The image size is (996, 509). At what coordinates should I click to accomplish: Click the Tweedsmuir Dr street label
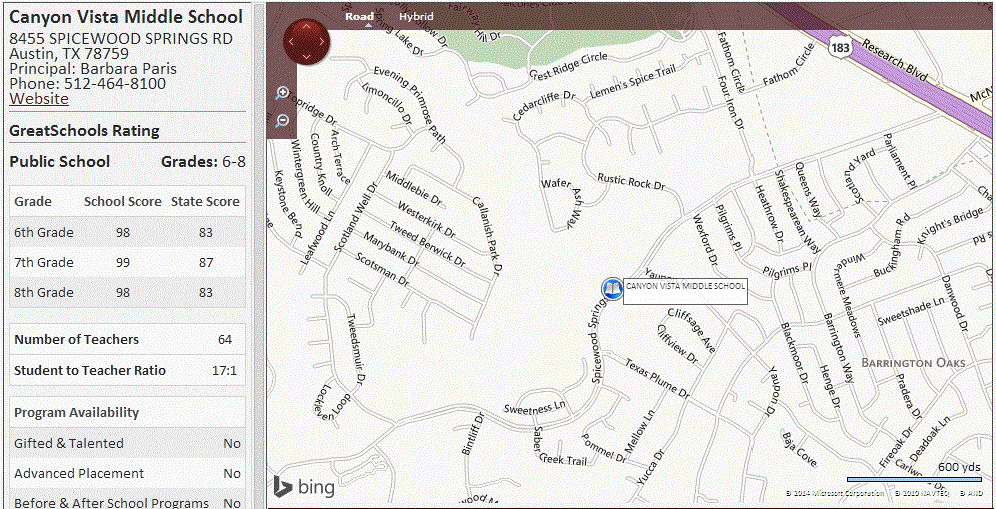[356, 350]
